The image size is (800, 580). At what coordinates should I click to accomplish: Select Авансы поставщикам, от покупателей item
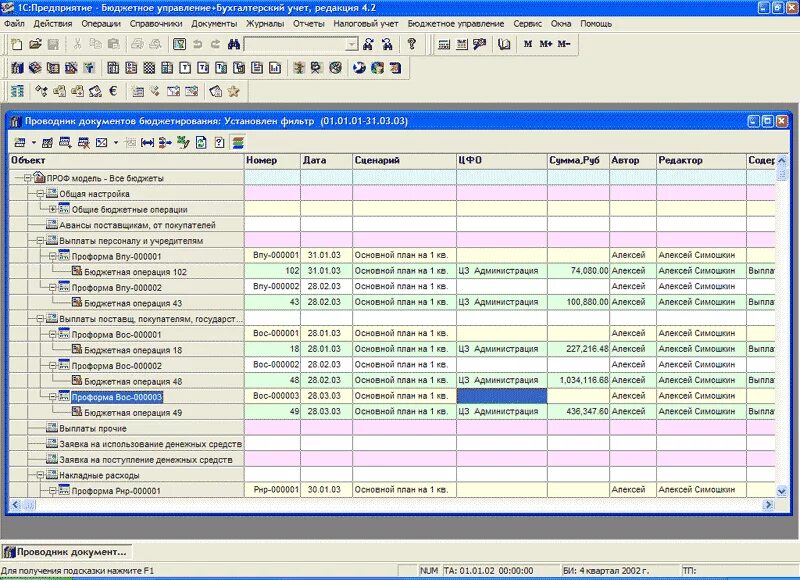137,225
